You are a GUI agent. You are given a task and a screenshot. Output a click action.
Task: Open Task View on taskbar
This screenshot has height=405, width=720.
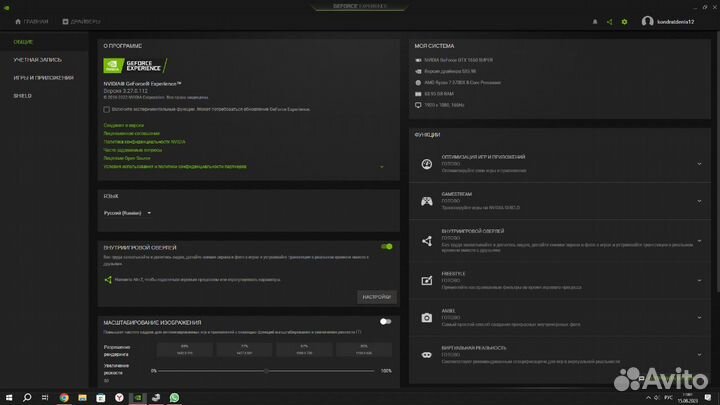[45, 397]
